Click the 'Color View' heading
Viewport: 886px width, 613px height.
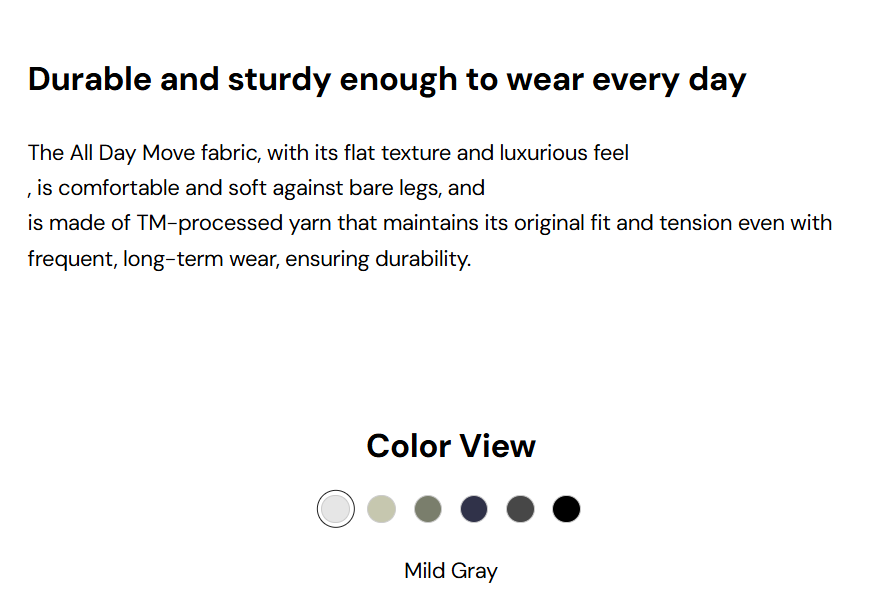(451, 446)
